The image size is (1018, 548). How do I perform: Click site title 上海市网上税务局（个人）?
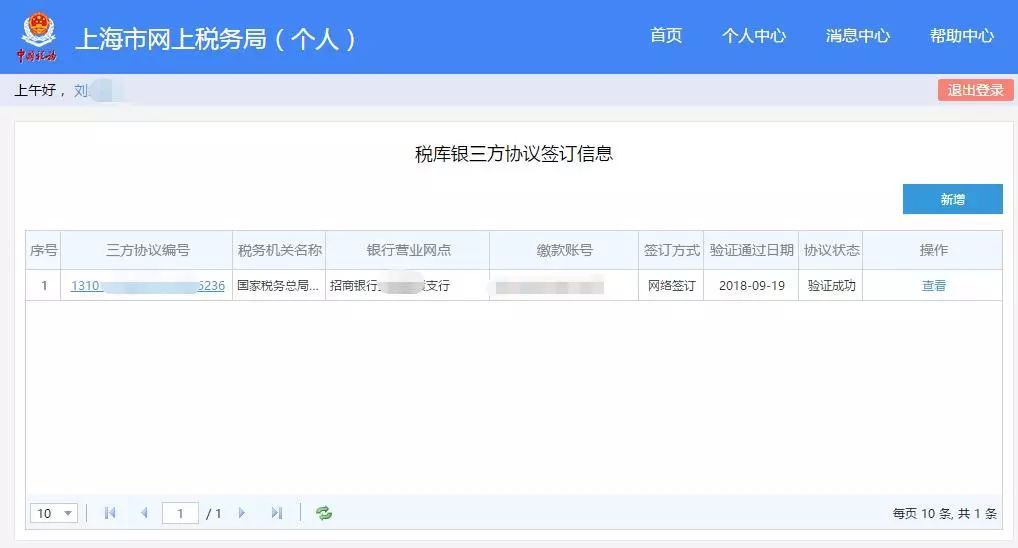[216, 39]
